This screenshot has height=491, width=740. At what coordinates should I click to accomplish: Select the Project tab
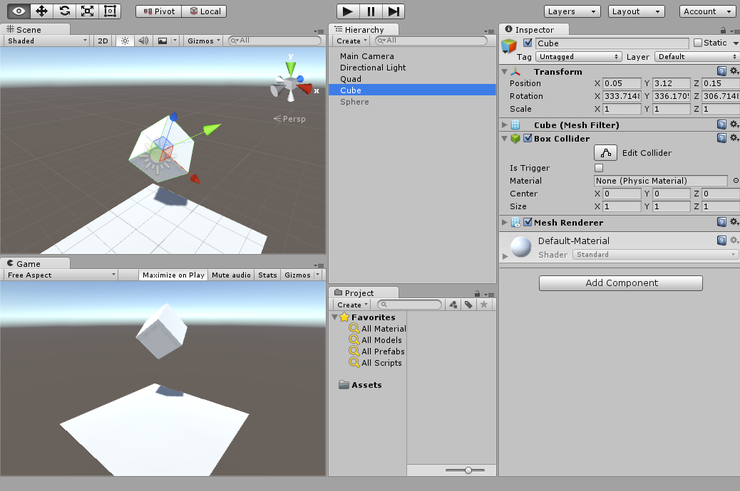tap(363, 293)
